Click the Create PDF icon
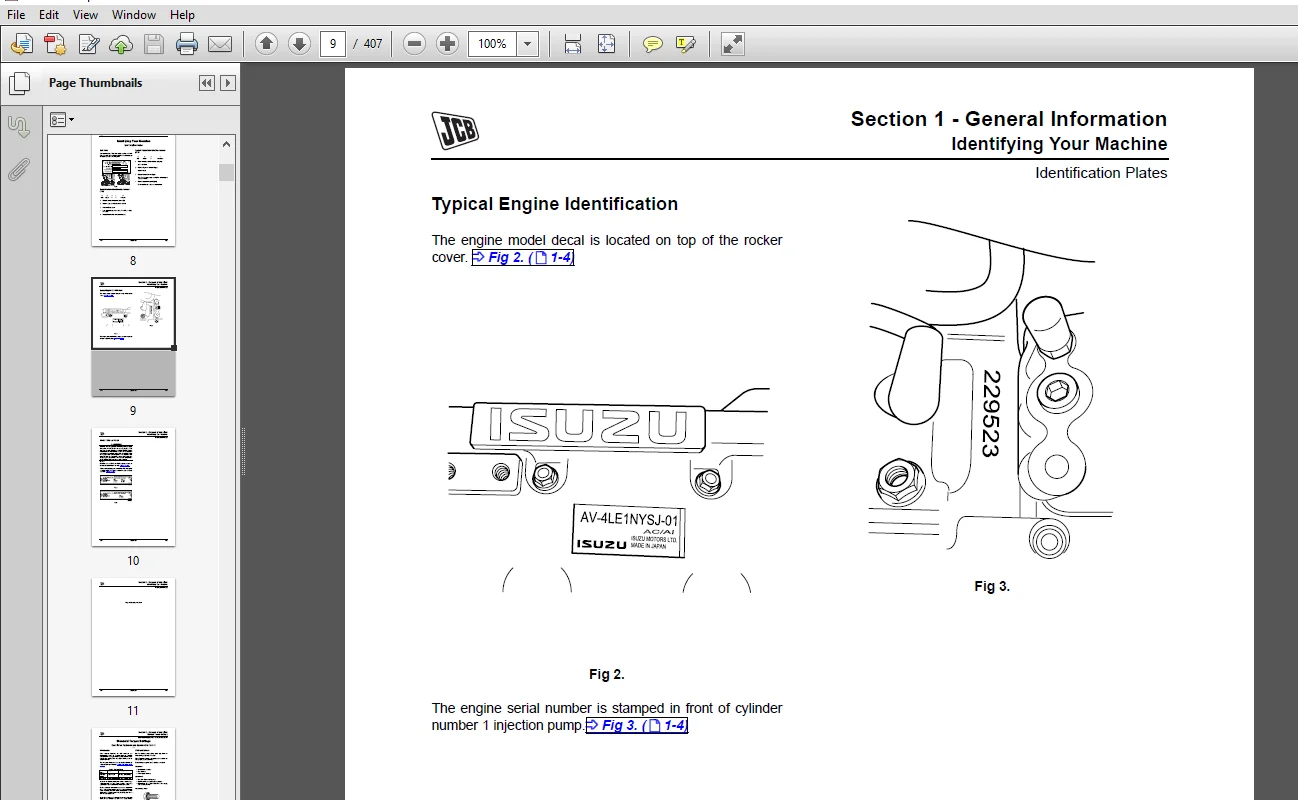 [x=55, y=44]
